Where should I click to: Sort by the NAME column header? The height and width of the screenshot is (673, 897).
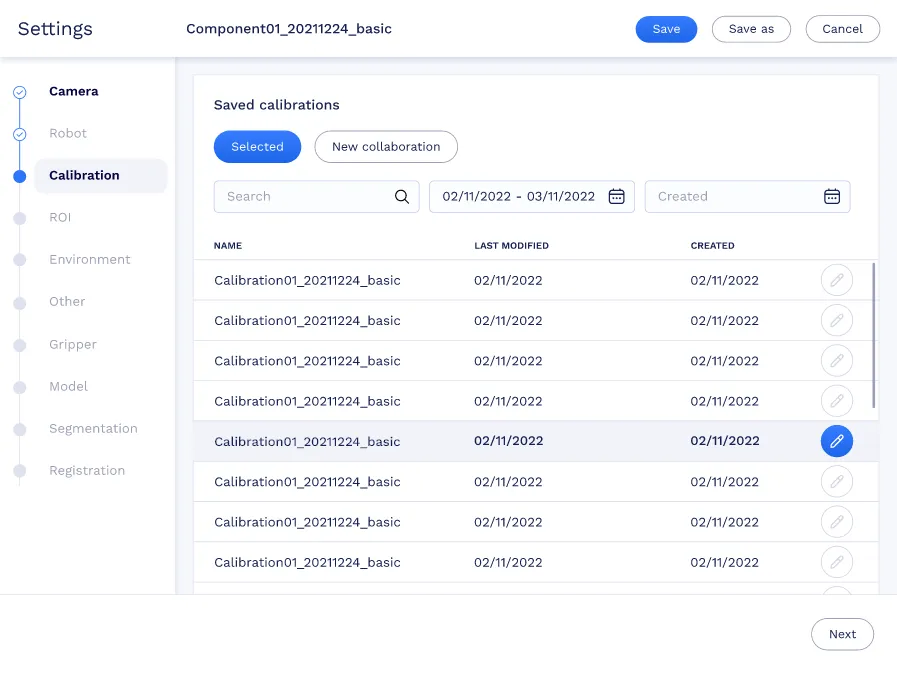coord(228,246)
